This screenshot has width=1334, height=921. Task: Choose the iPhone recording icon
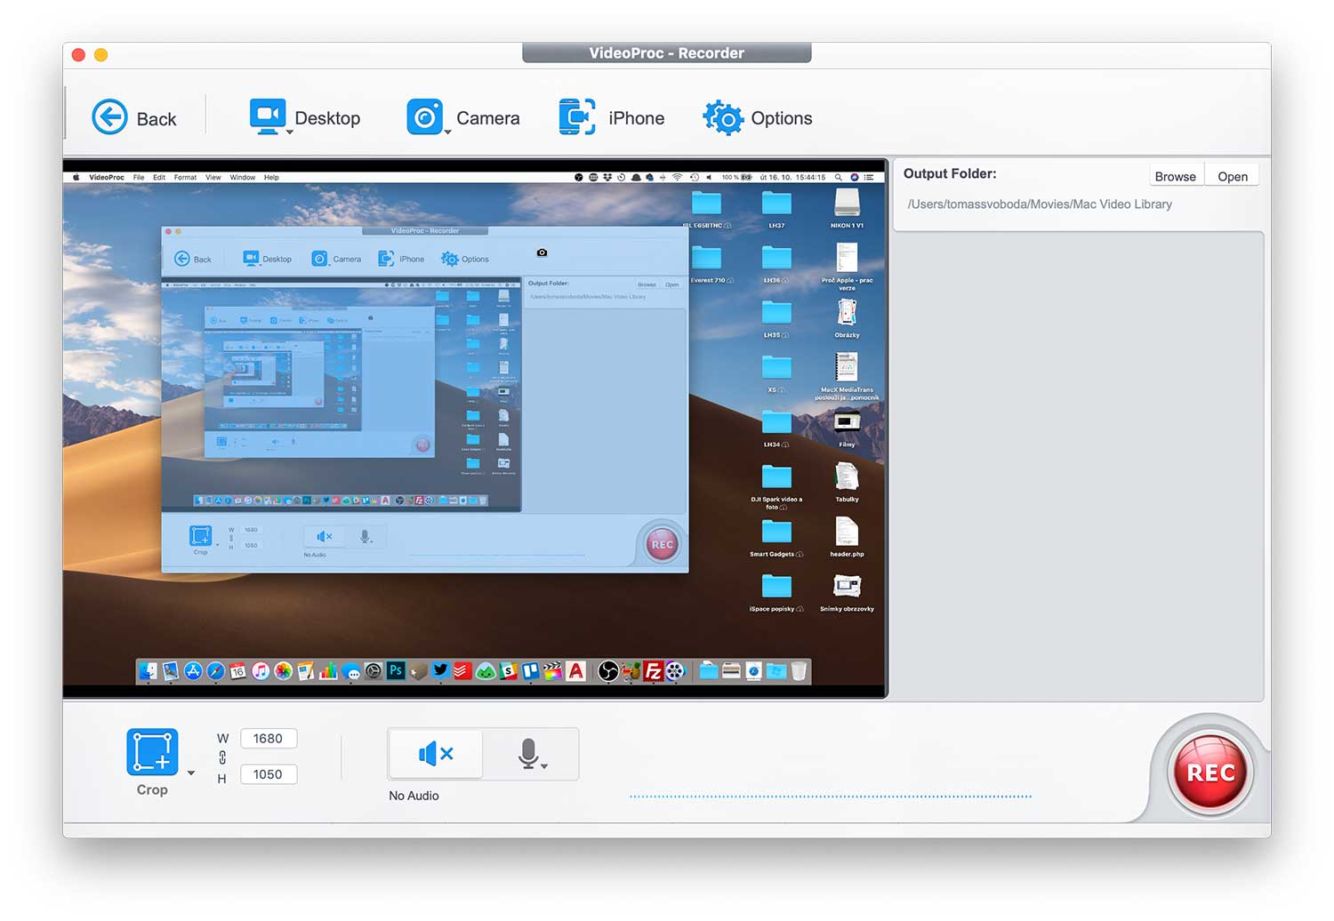pos(576,116)
